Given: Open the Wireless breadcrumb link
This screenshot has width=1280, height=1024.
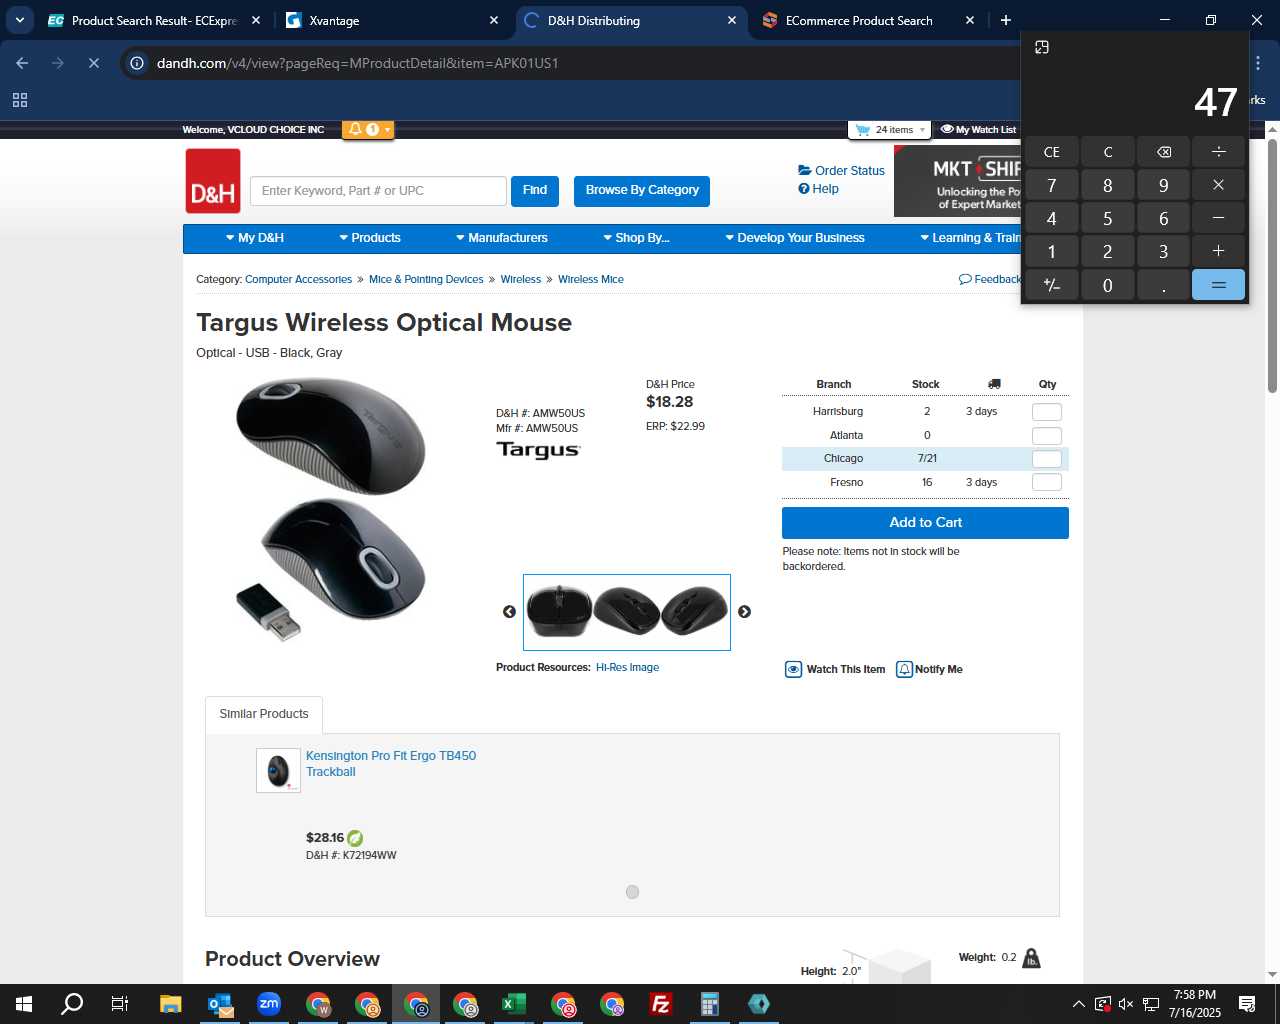Looking at the screenshot, I should coord(521,280).
